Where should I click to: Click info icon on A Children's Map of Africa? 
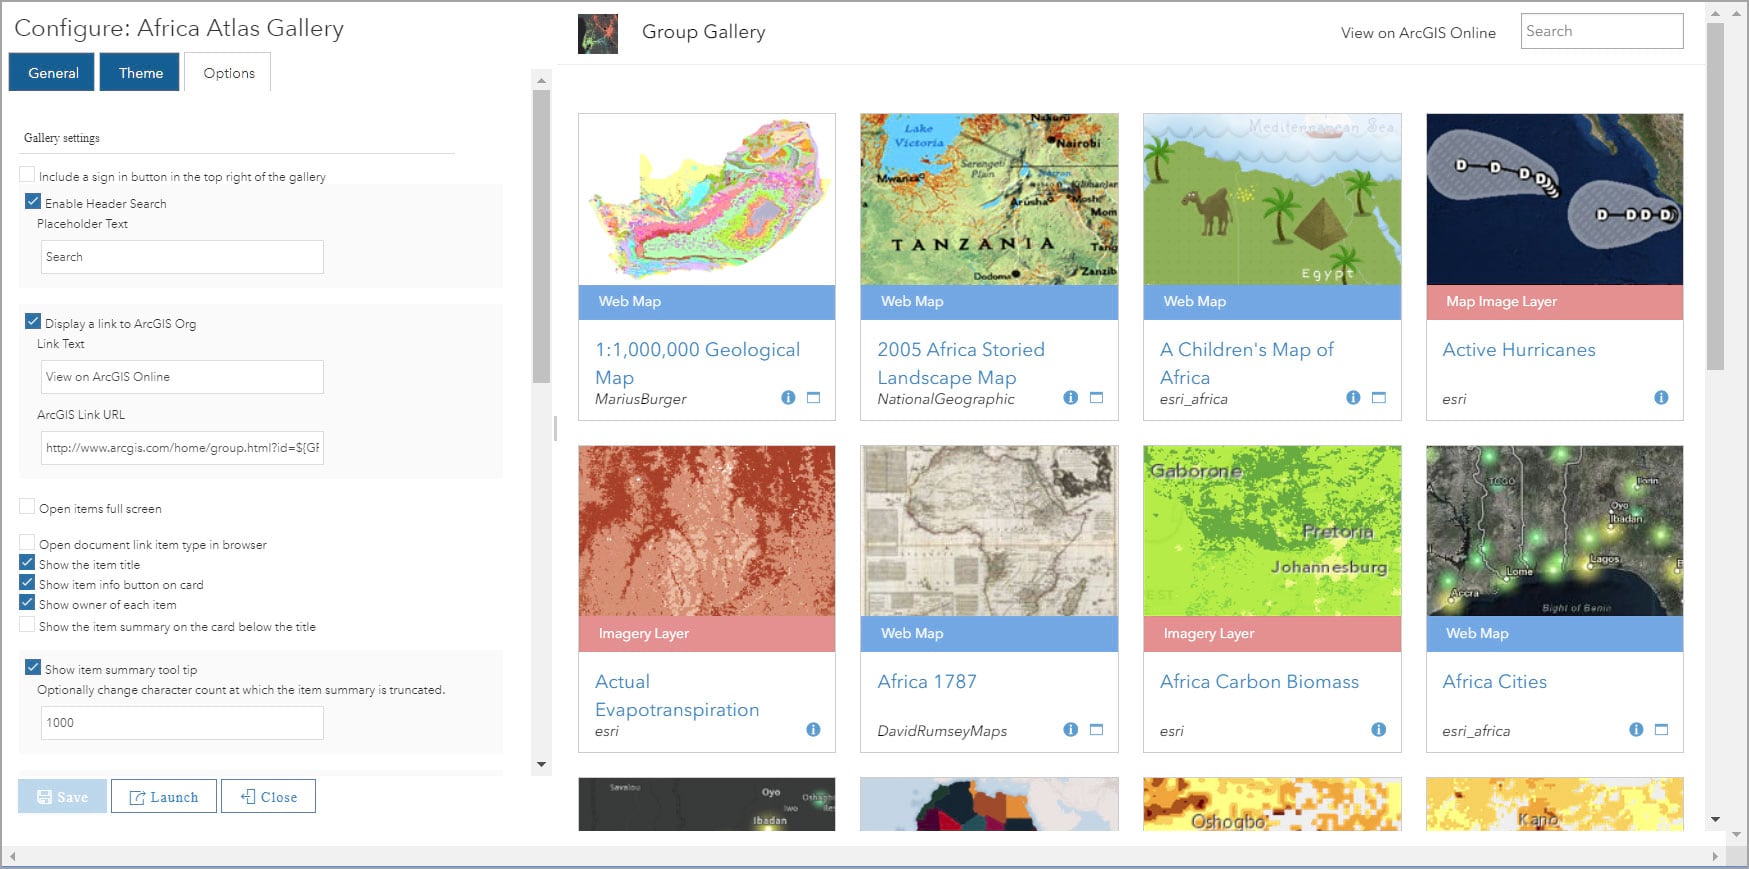click(1353, 398)
